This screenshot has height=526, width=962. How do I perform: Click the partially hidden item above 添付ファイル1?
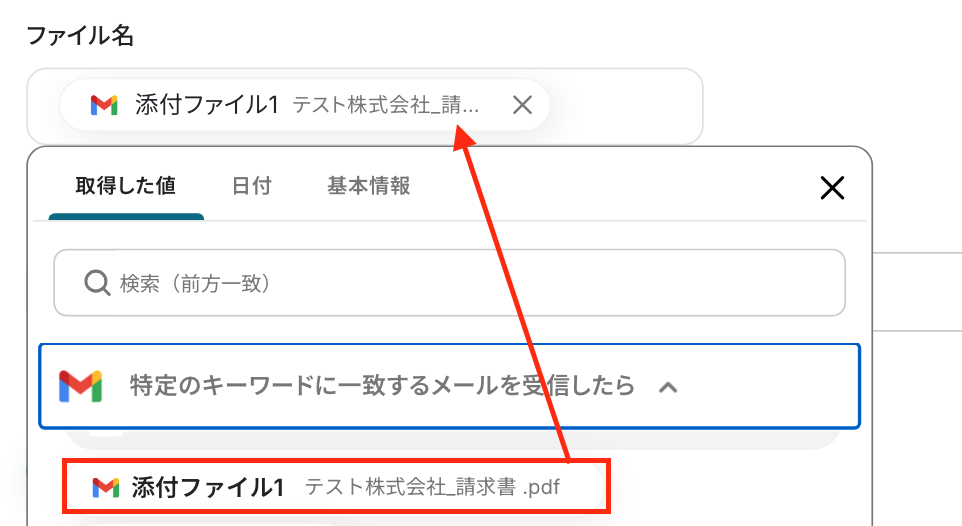452,439
